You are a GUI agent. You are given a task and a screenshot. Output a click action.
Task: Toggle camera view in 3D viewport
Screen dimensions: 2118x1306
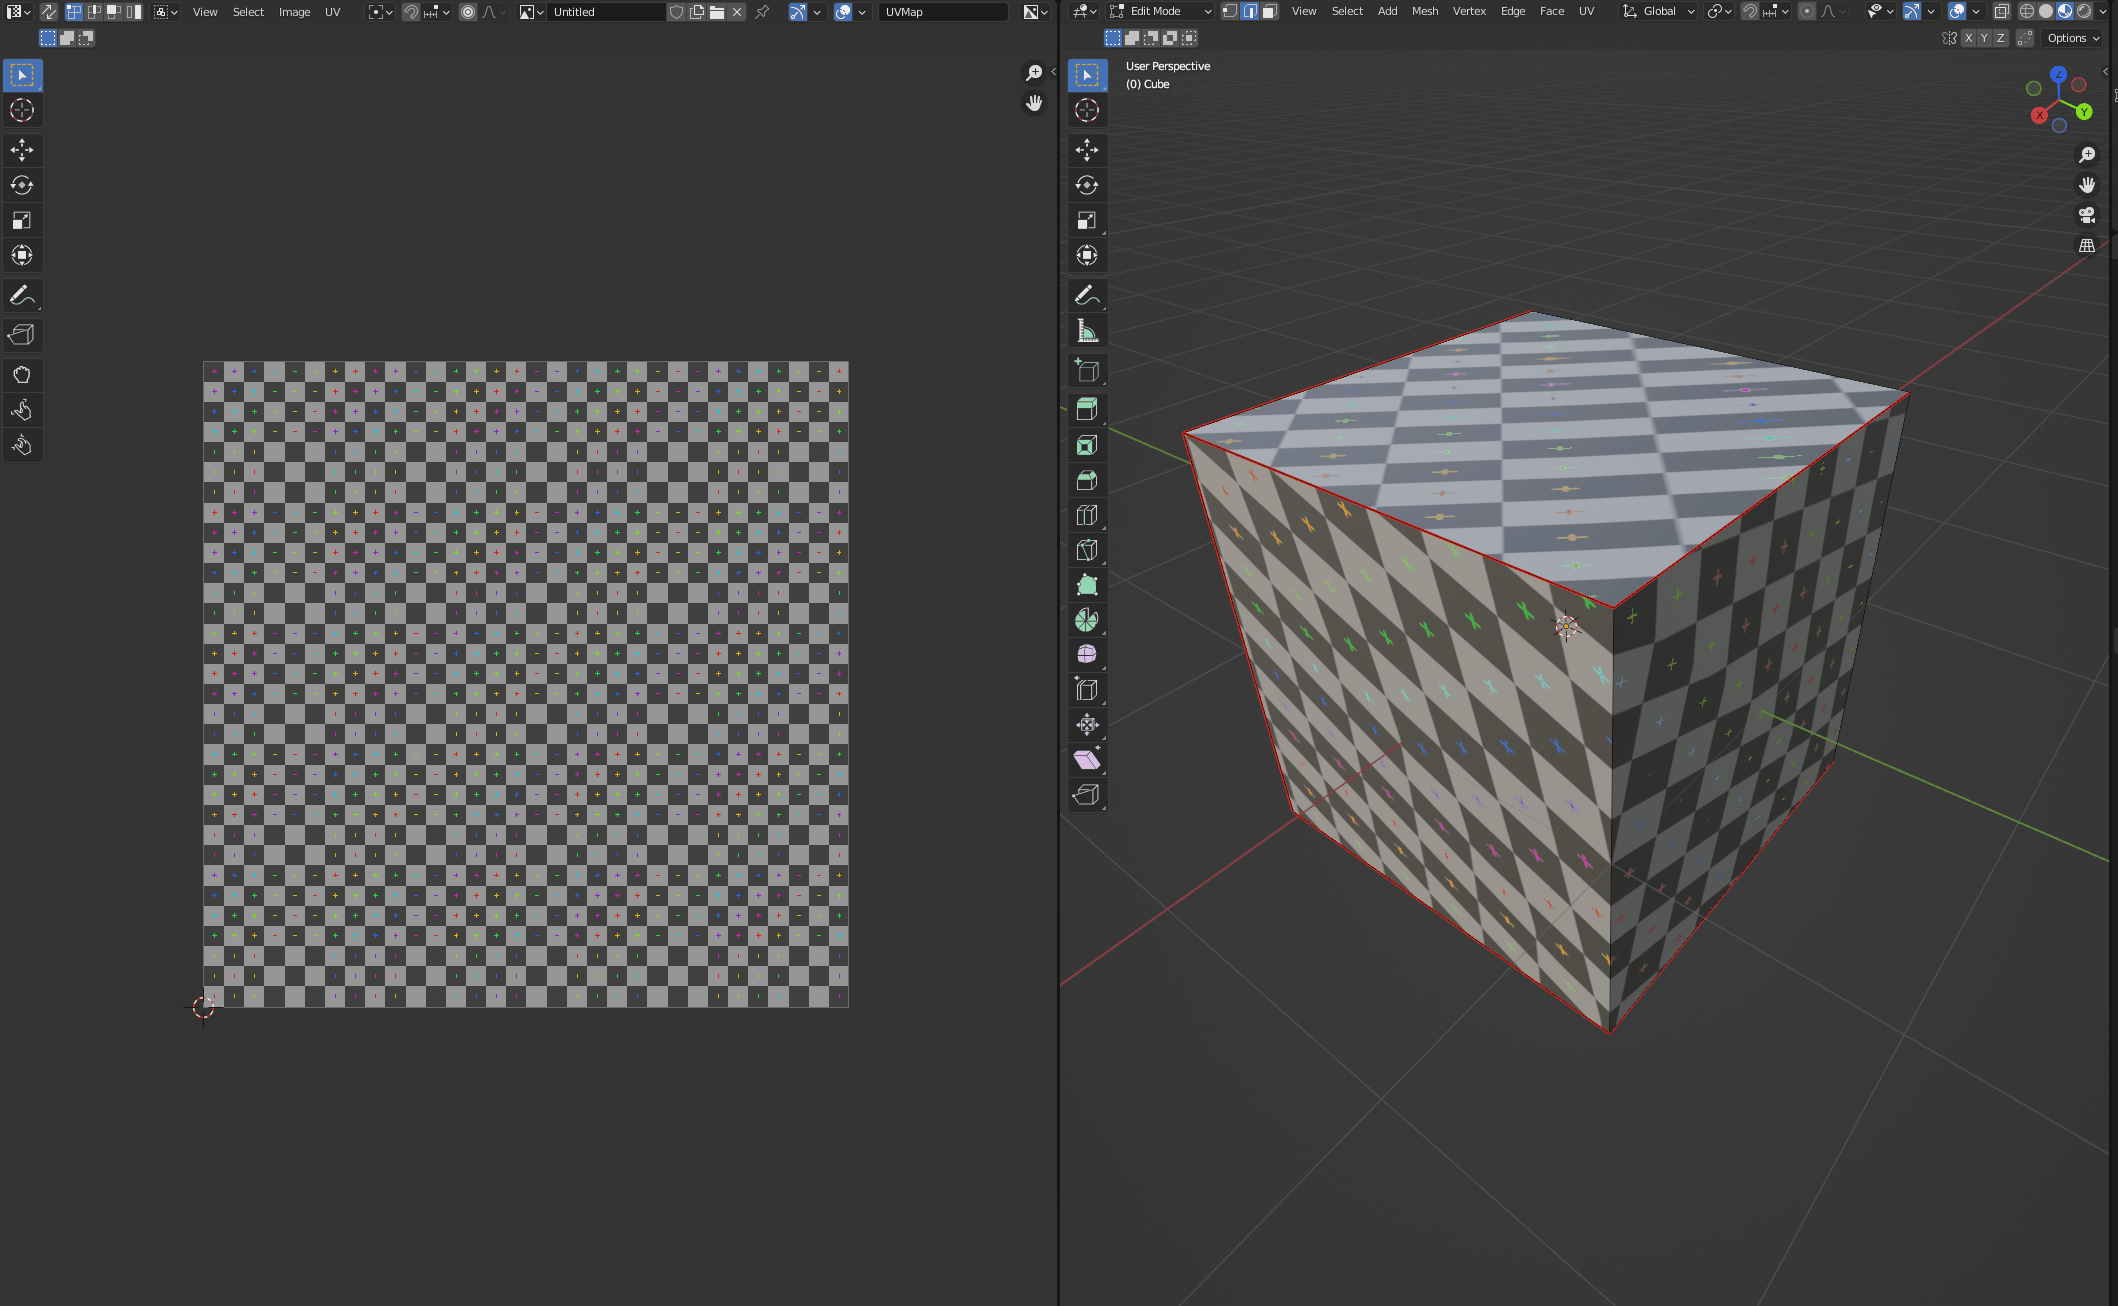(x=2087, y=215)
